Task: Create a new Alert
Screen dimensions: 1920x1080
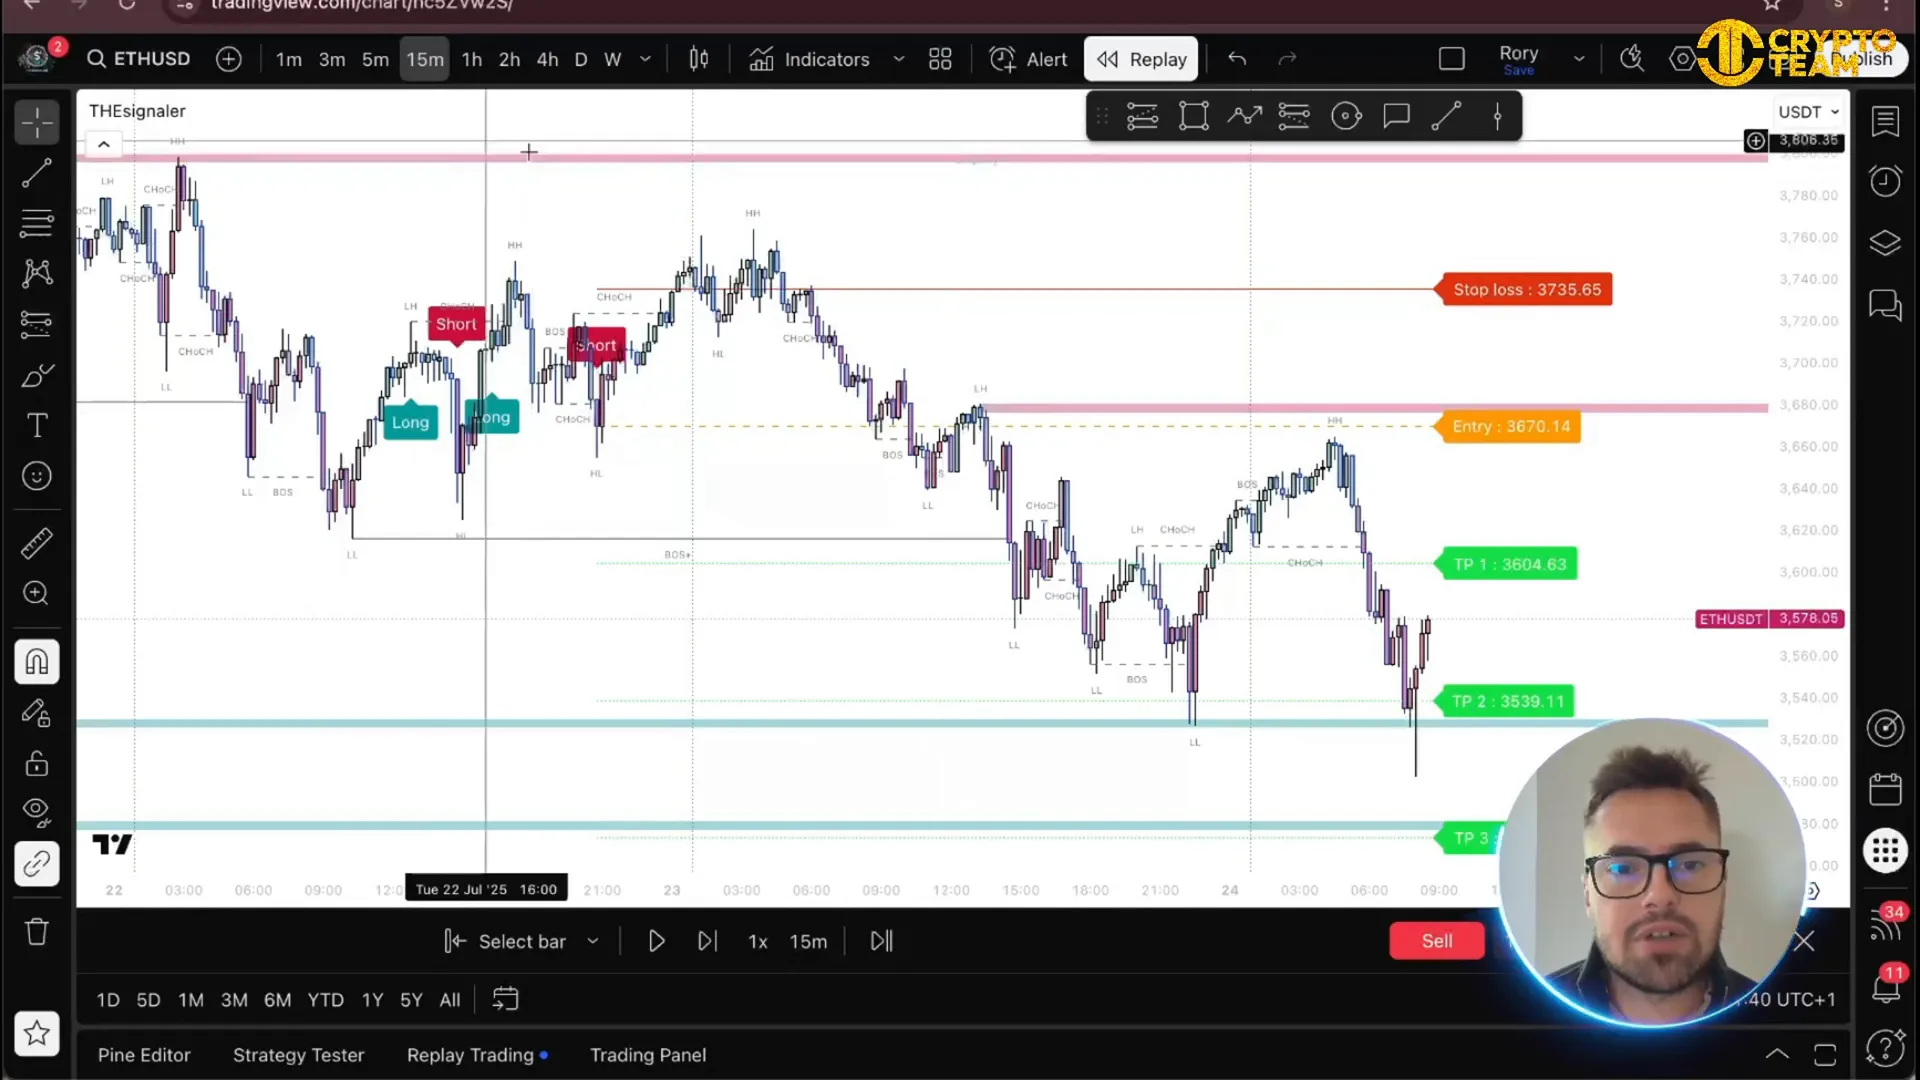Action: 1028,59
